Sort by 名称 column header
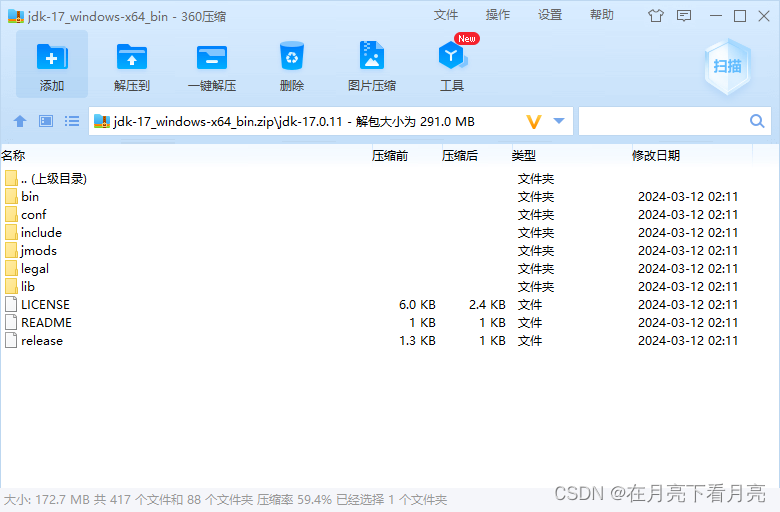780x512 pixels. [x=13, y=156]
